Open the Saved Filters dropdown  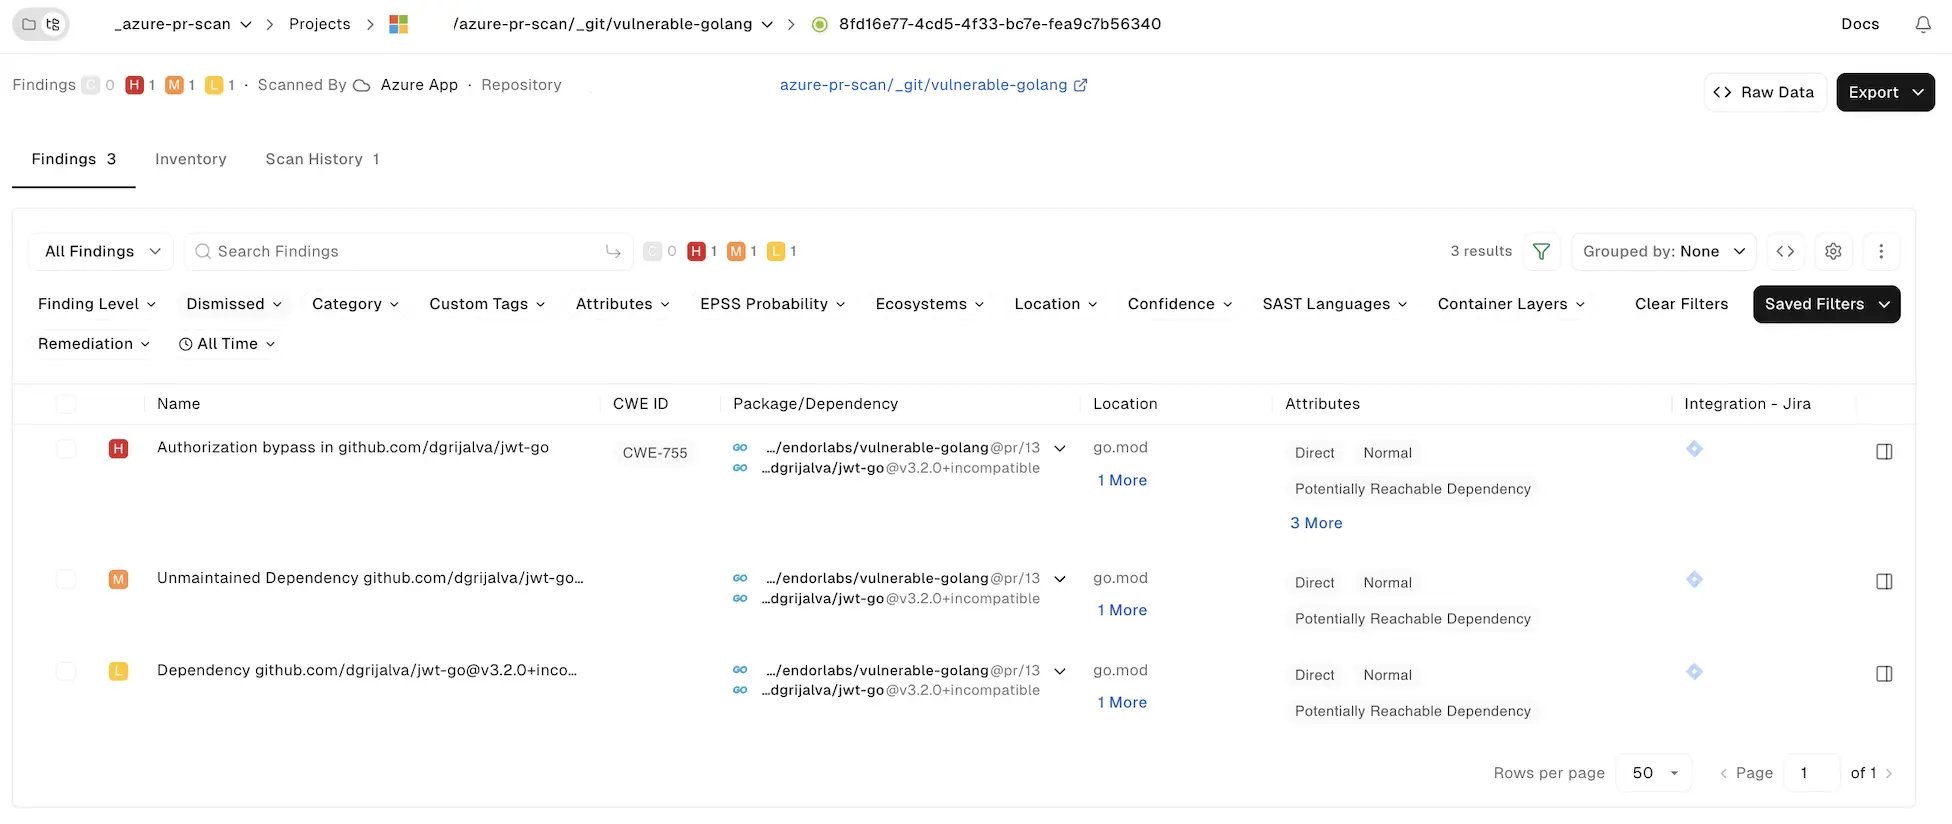pos(1826,304)
